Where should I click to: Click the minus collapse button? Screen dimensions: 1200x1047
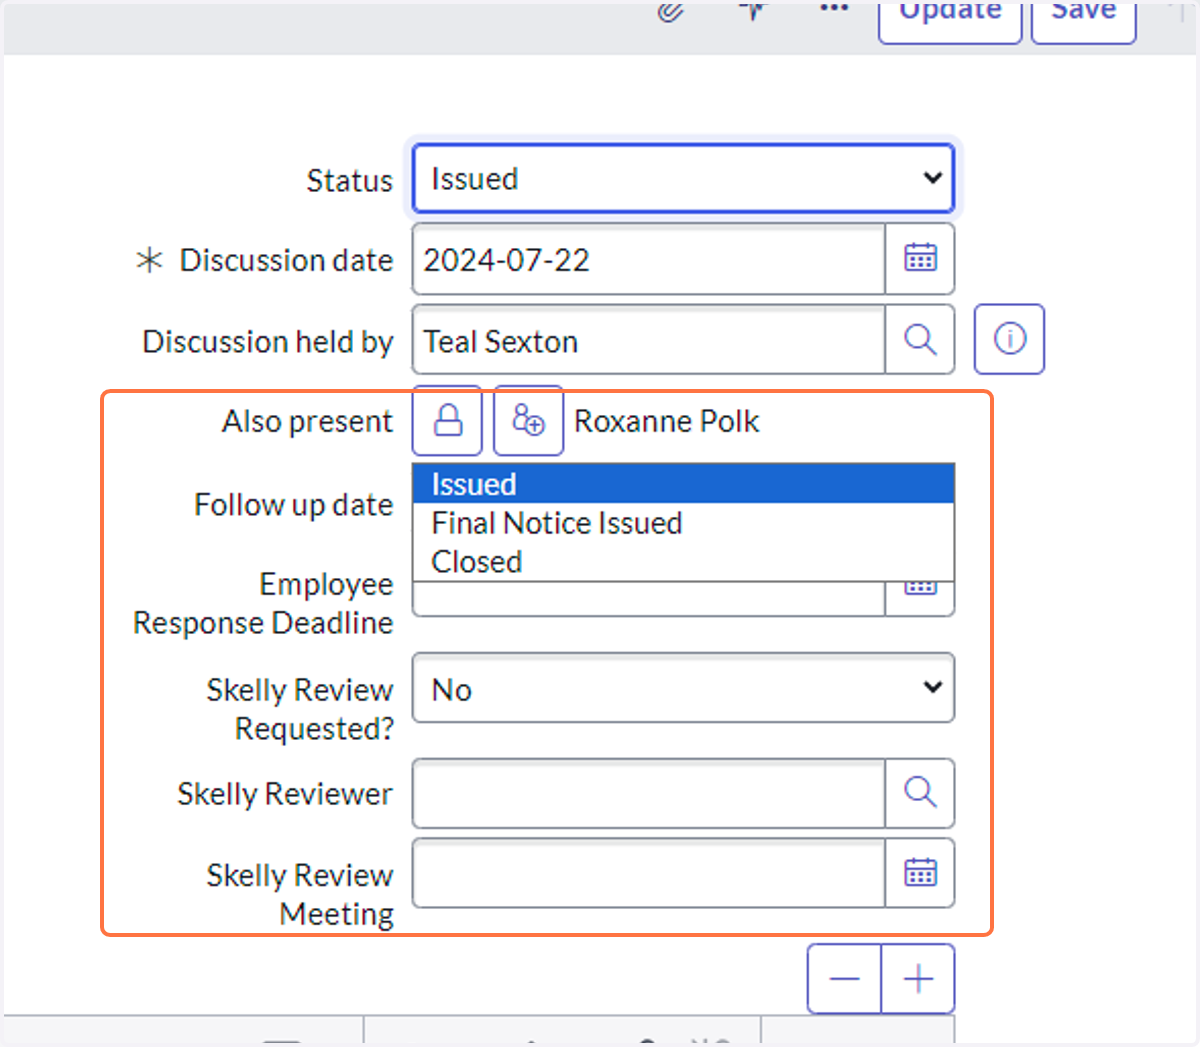(x=844, y=979)
